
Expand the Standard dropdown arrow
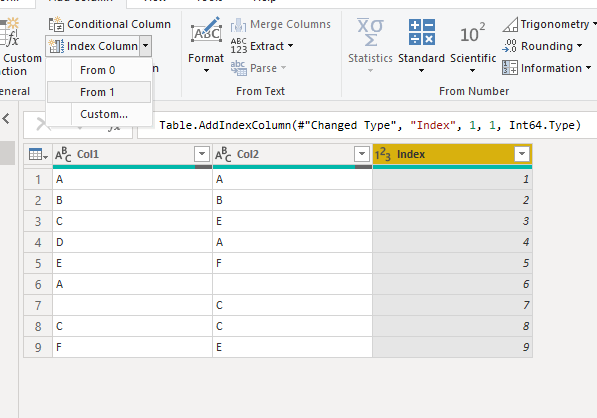[x=421, y=70]
